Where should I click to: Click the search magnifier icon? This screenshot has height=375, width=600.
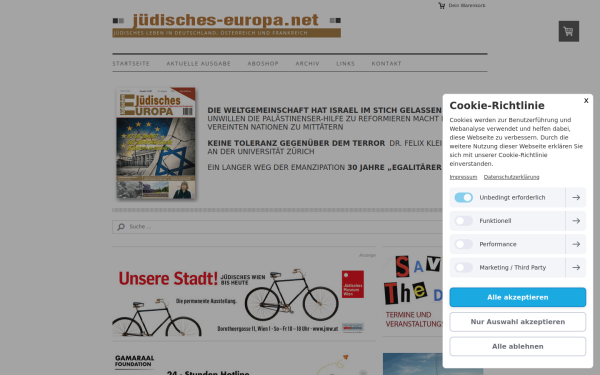point(121,227)
